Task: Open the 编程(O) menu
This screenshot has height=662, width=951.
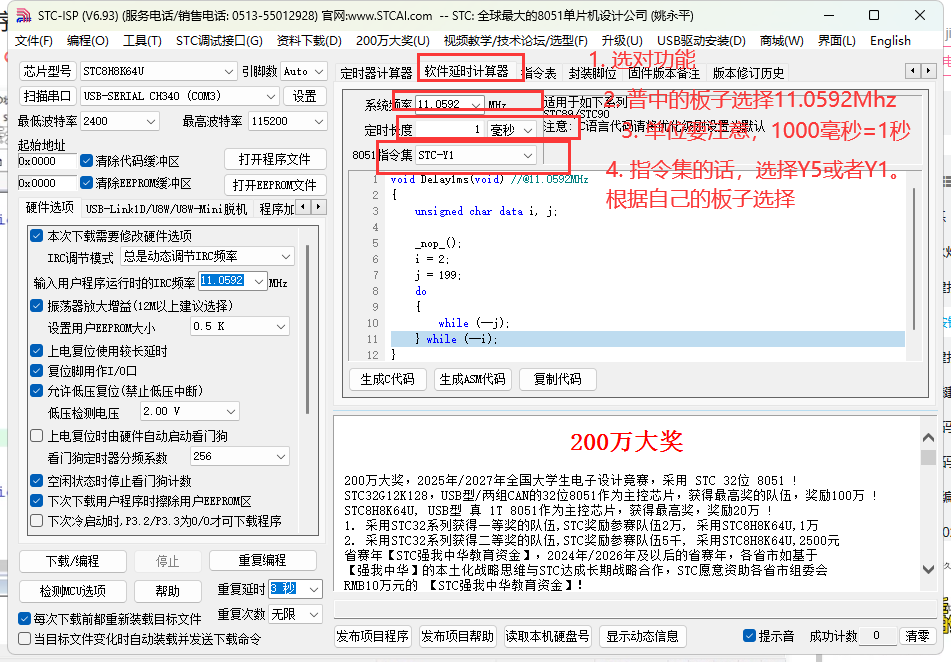Action: point(87,41)
